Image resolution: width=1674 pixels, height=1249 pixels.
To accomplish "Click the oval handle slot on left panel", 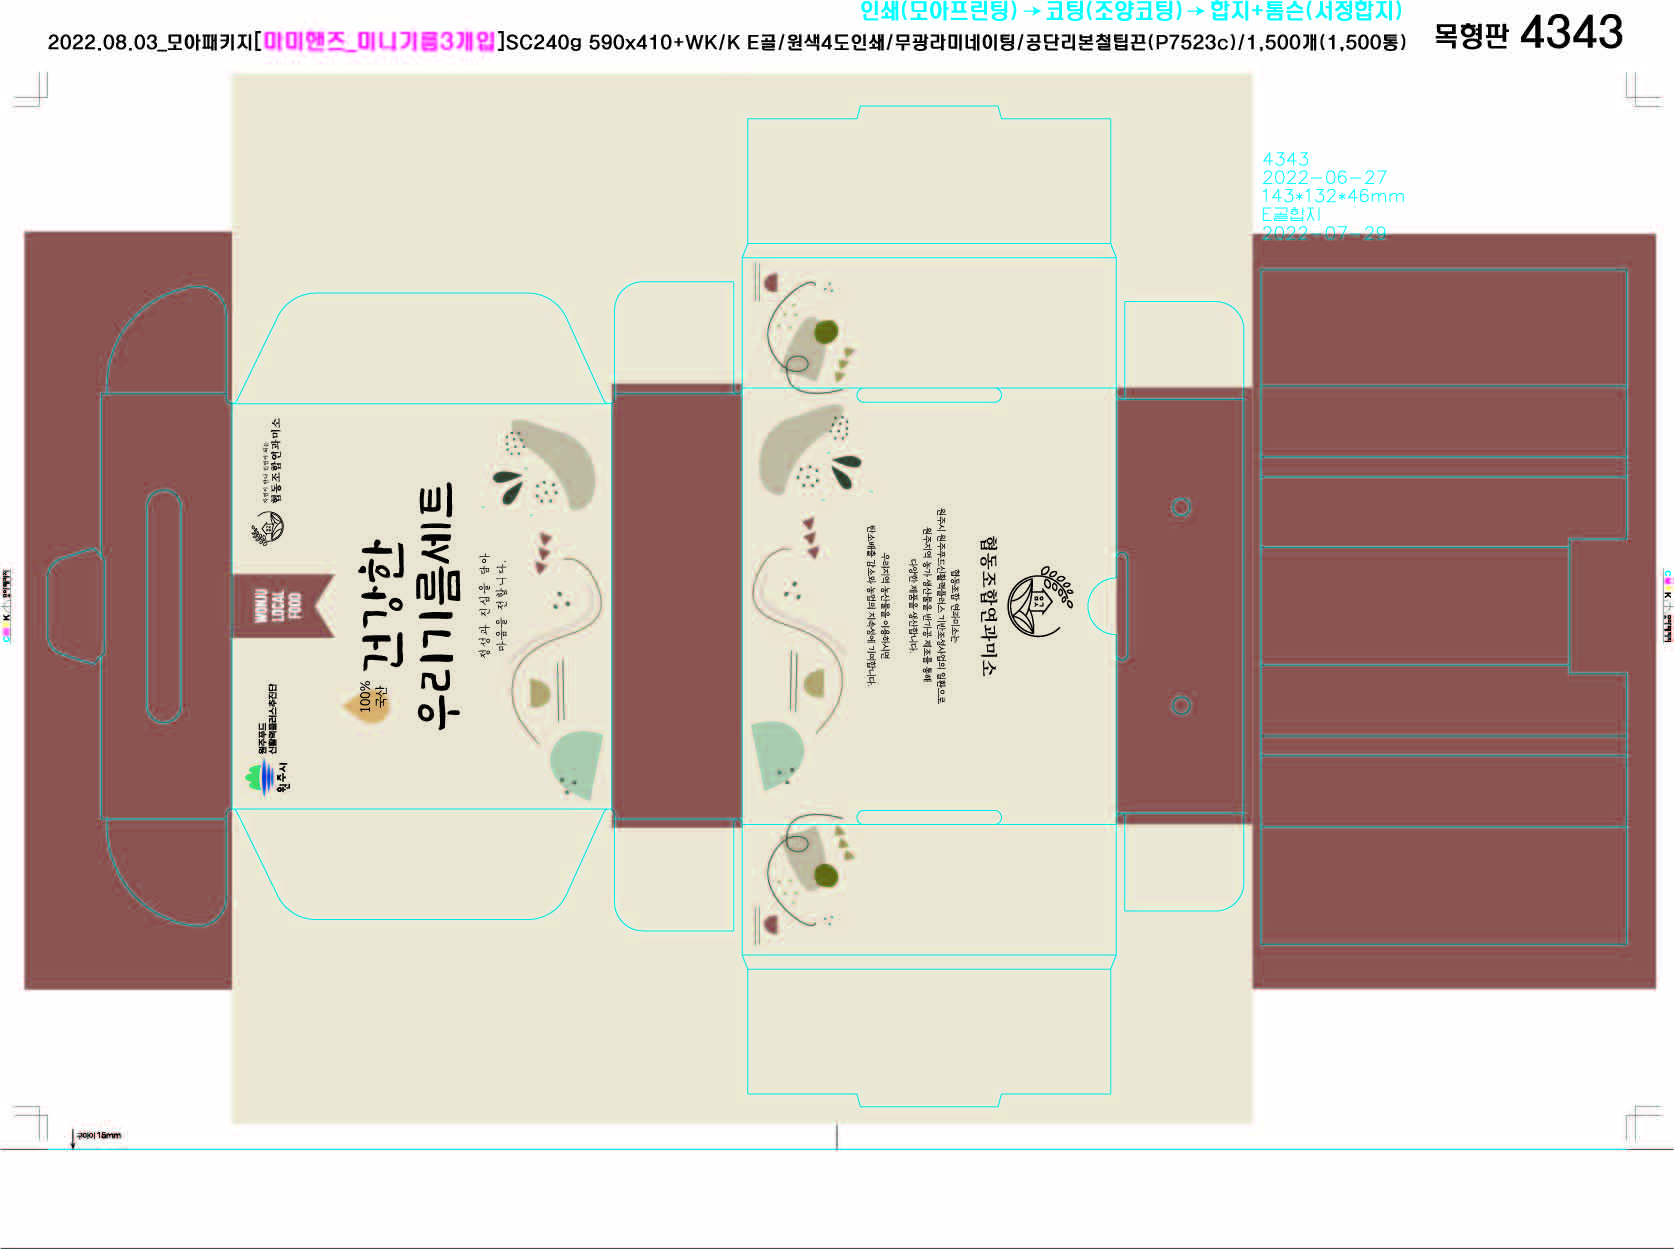I will (x=164, y=606).
